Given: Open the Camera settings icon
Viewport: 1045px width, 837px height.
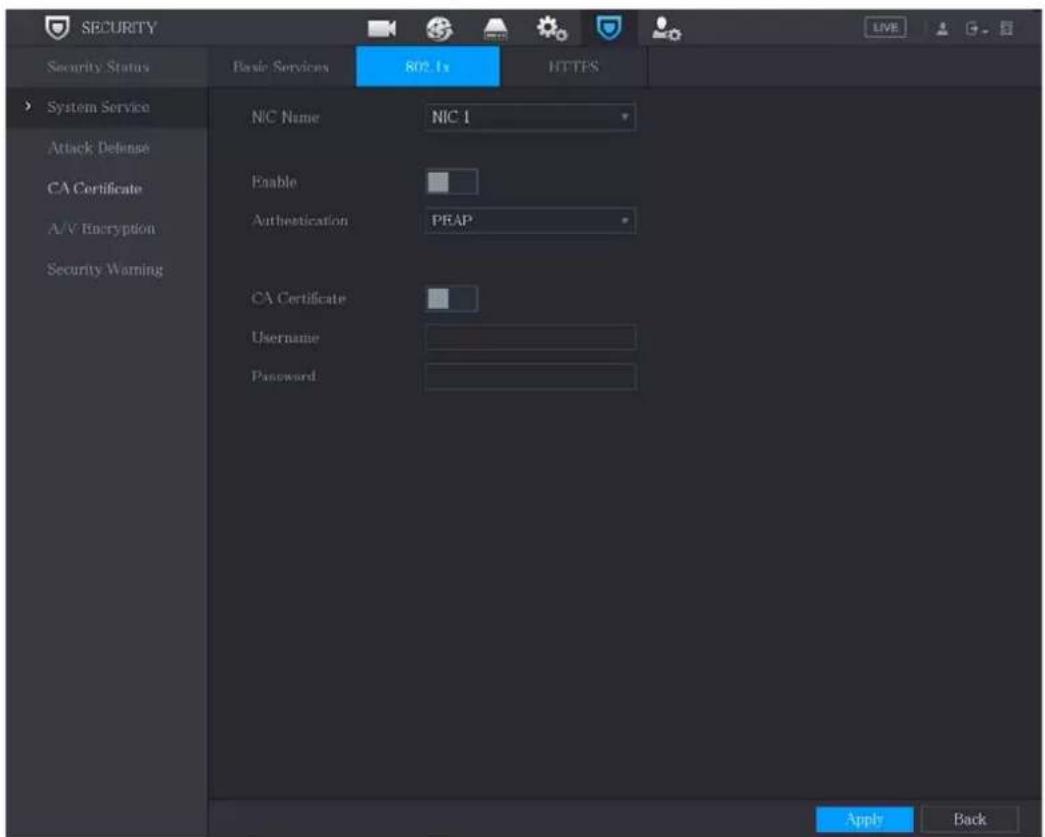Looking at the screenshot, I should coord(382,29).
